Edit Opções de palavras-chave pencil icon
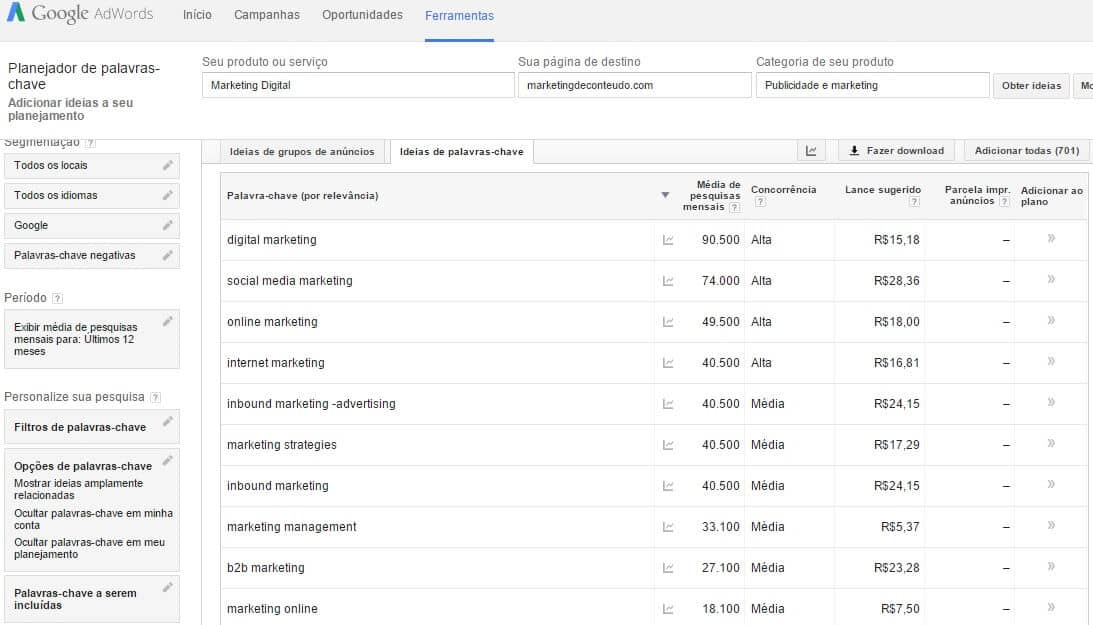Screen dimensions: 1093x625 pyautogui.click(x=167, y=461)
